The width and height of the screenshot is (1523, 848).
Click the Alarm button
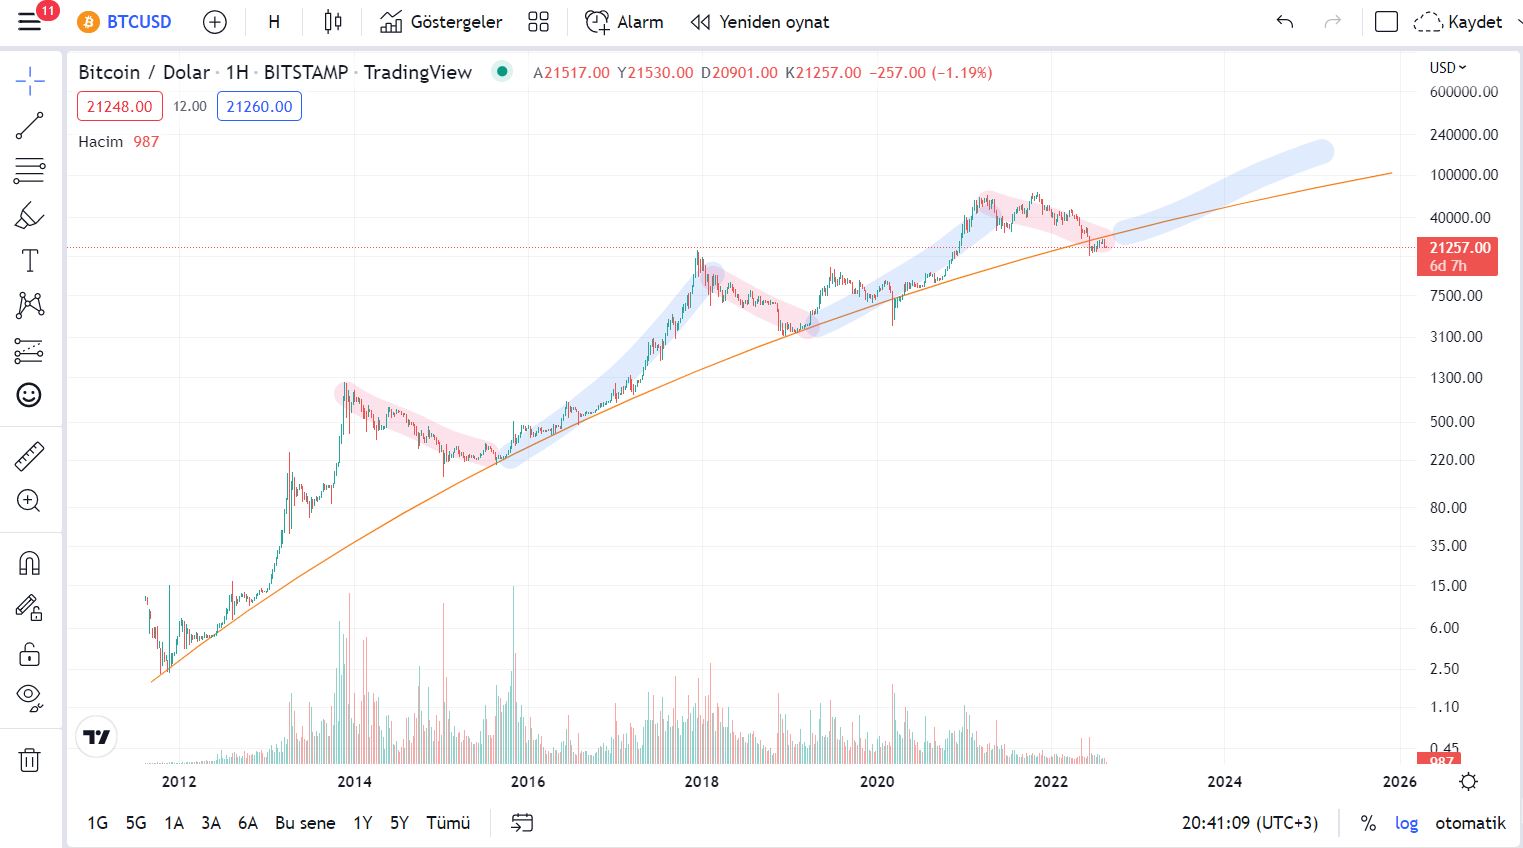tap(624, 22)
